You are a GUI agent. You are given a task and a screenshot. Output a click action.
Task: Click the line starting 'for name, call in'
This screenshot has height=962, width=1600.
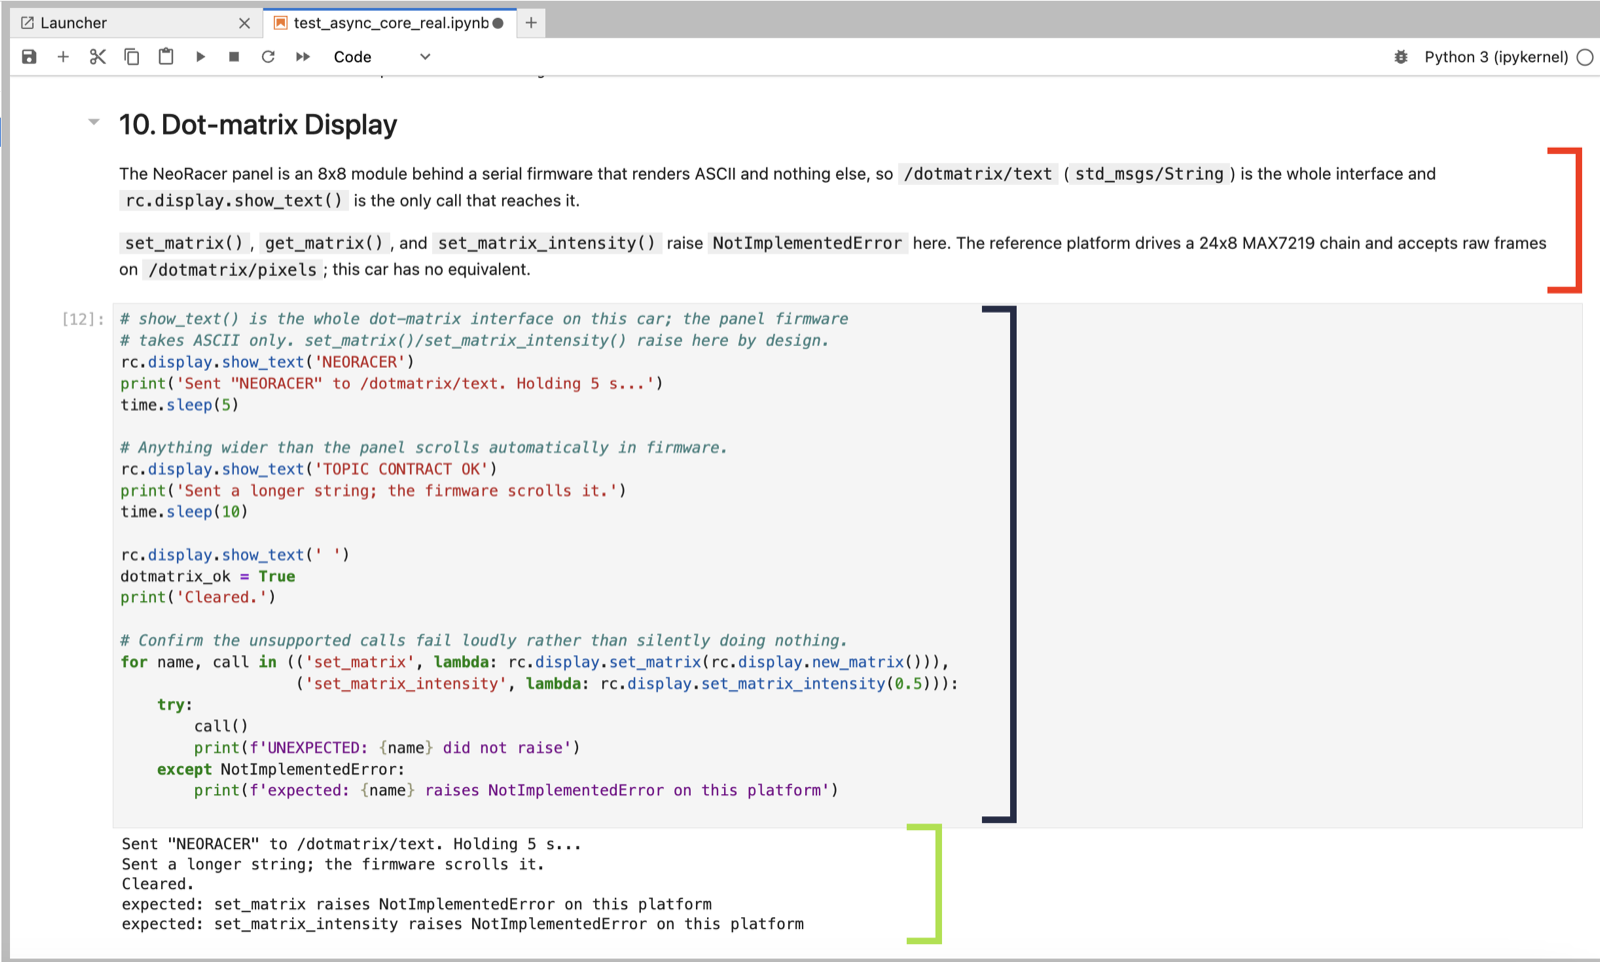535,662
